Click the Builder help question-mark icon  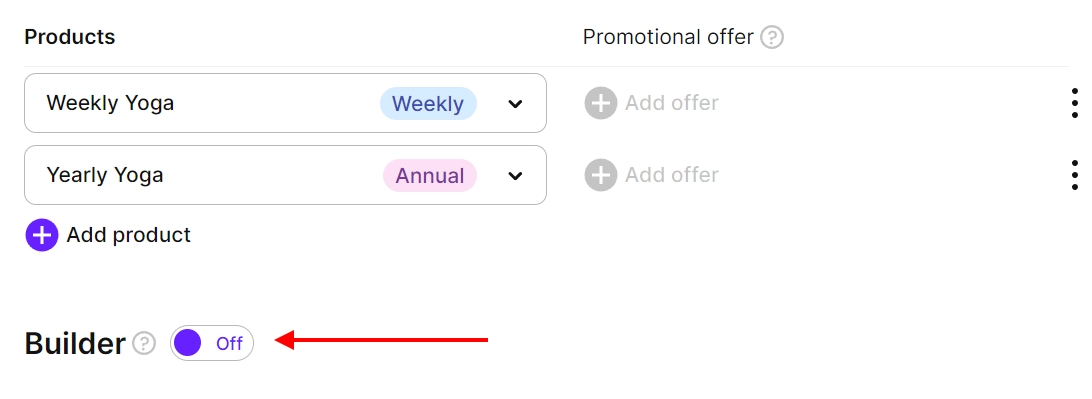coord(144,343)
